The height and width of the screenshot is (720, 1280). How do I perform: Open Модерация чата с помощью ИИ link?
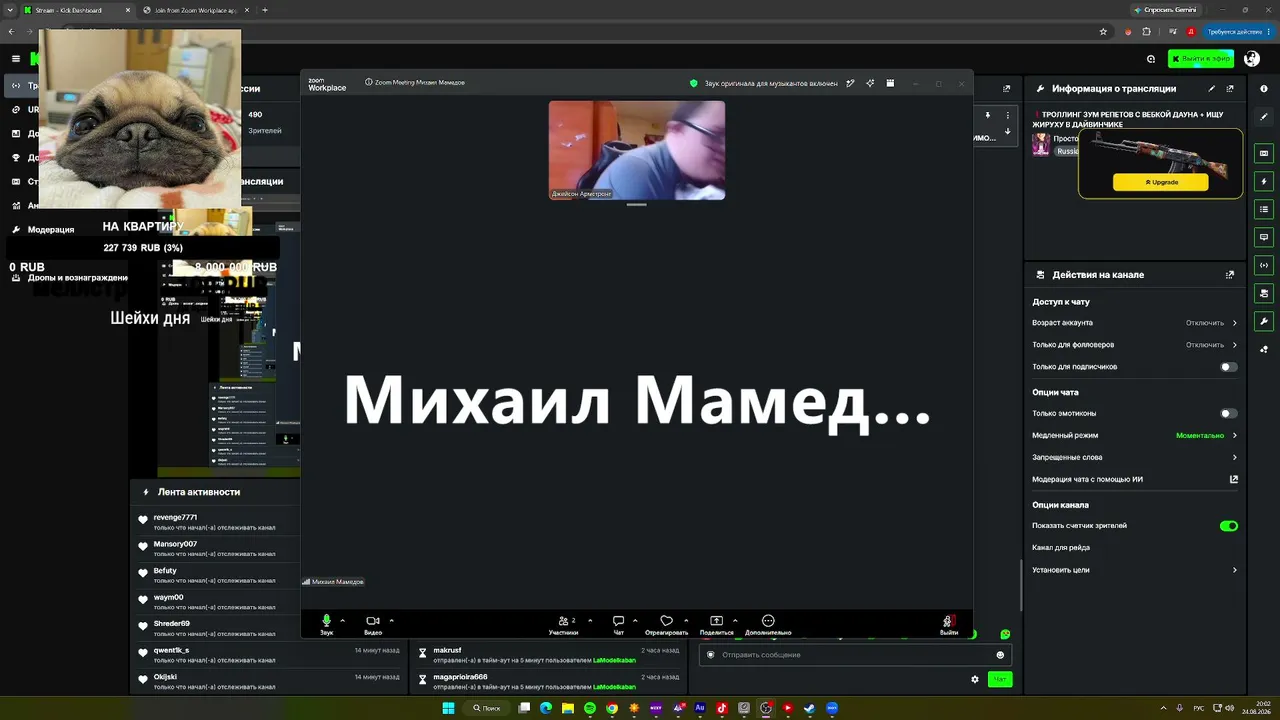(x=1135, y=480)
